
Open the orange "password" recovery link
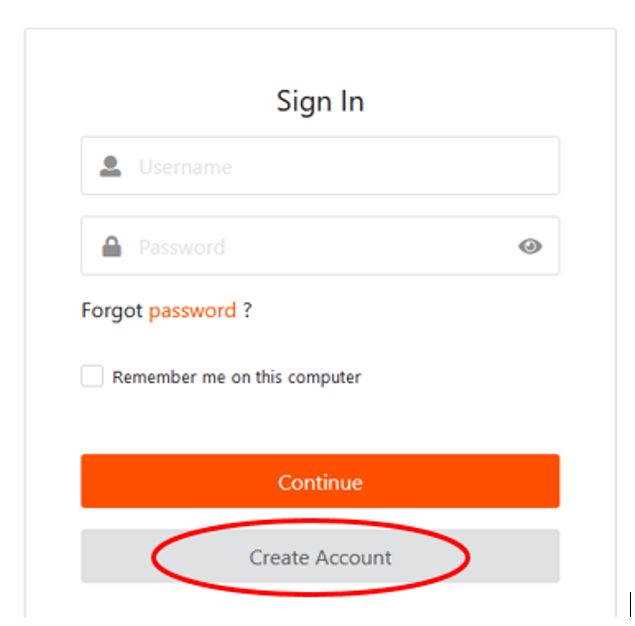tap(192, 311)
